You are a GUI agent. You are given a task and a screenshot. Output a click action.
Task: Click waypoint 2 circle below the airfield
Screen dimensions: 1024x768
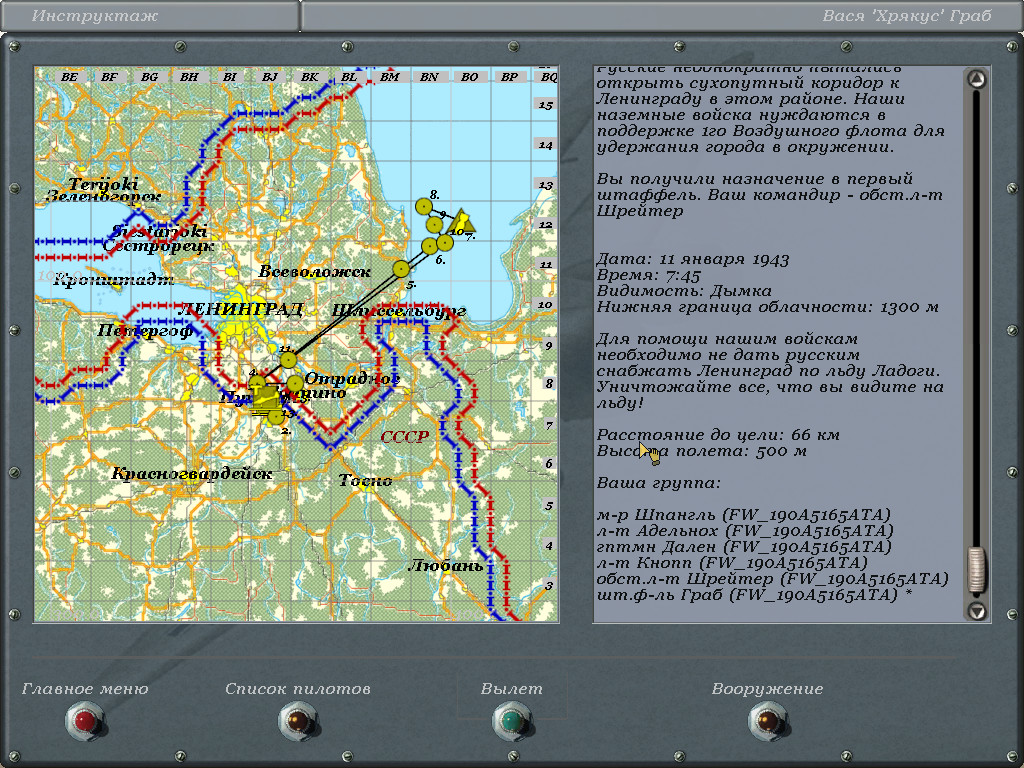pos(276,417)
